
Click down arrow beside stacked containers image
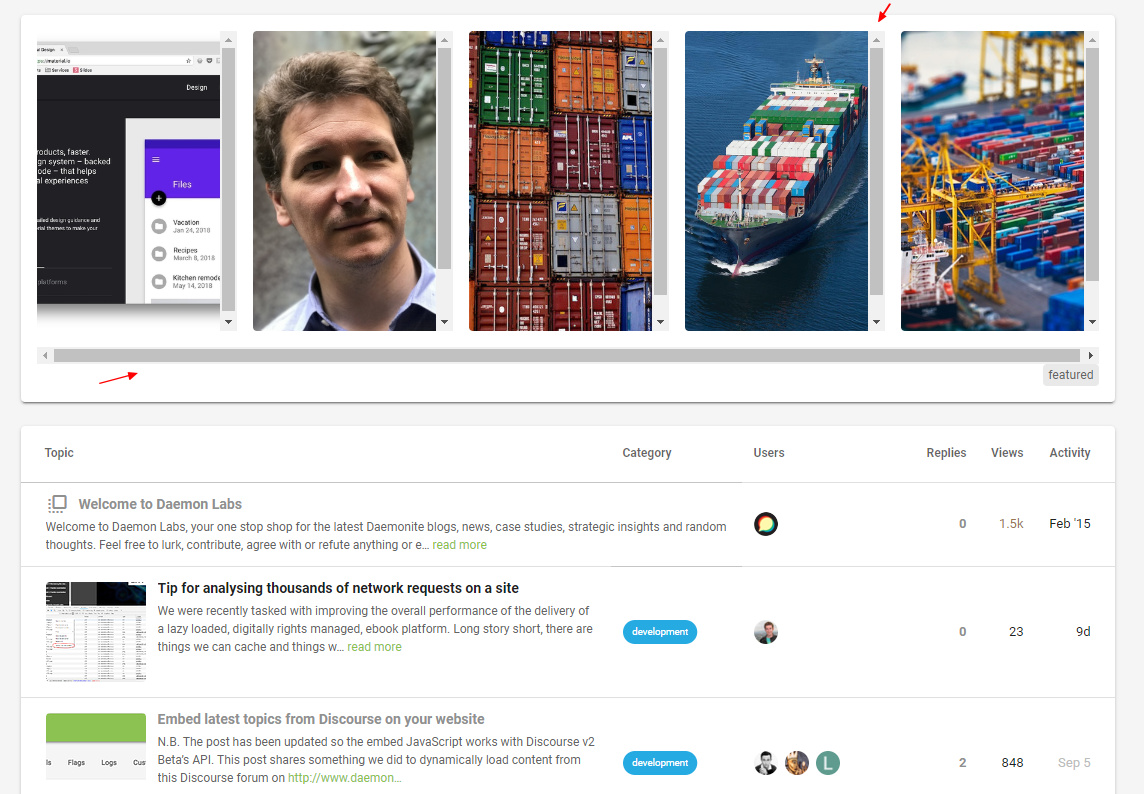coord(660,322)
